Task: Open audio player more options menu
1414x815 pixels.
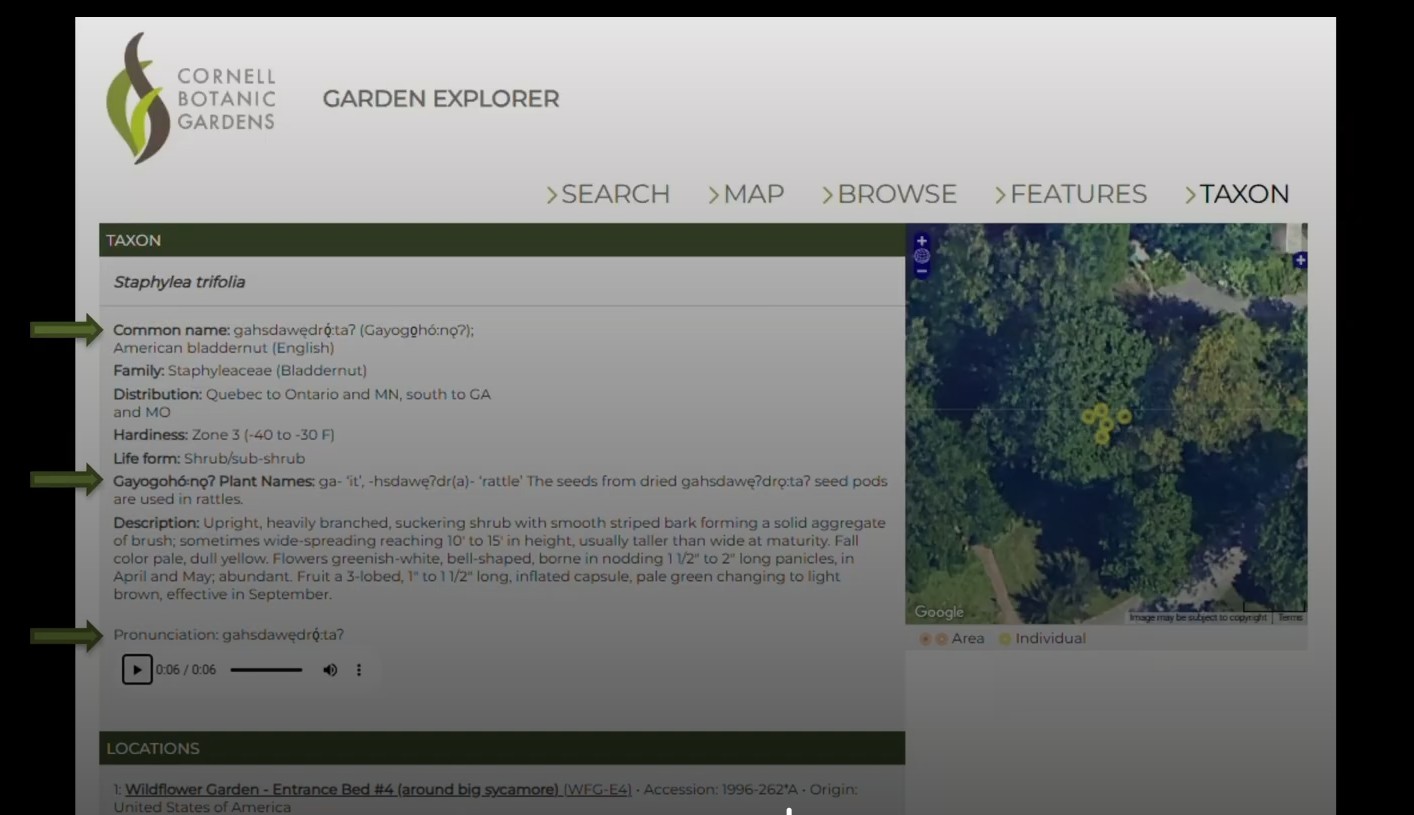Action: (x=359, y=669)
